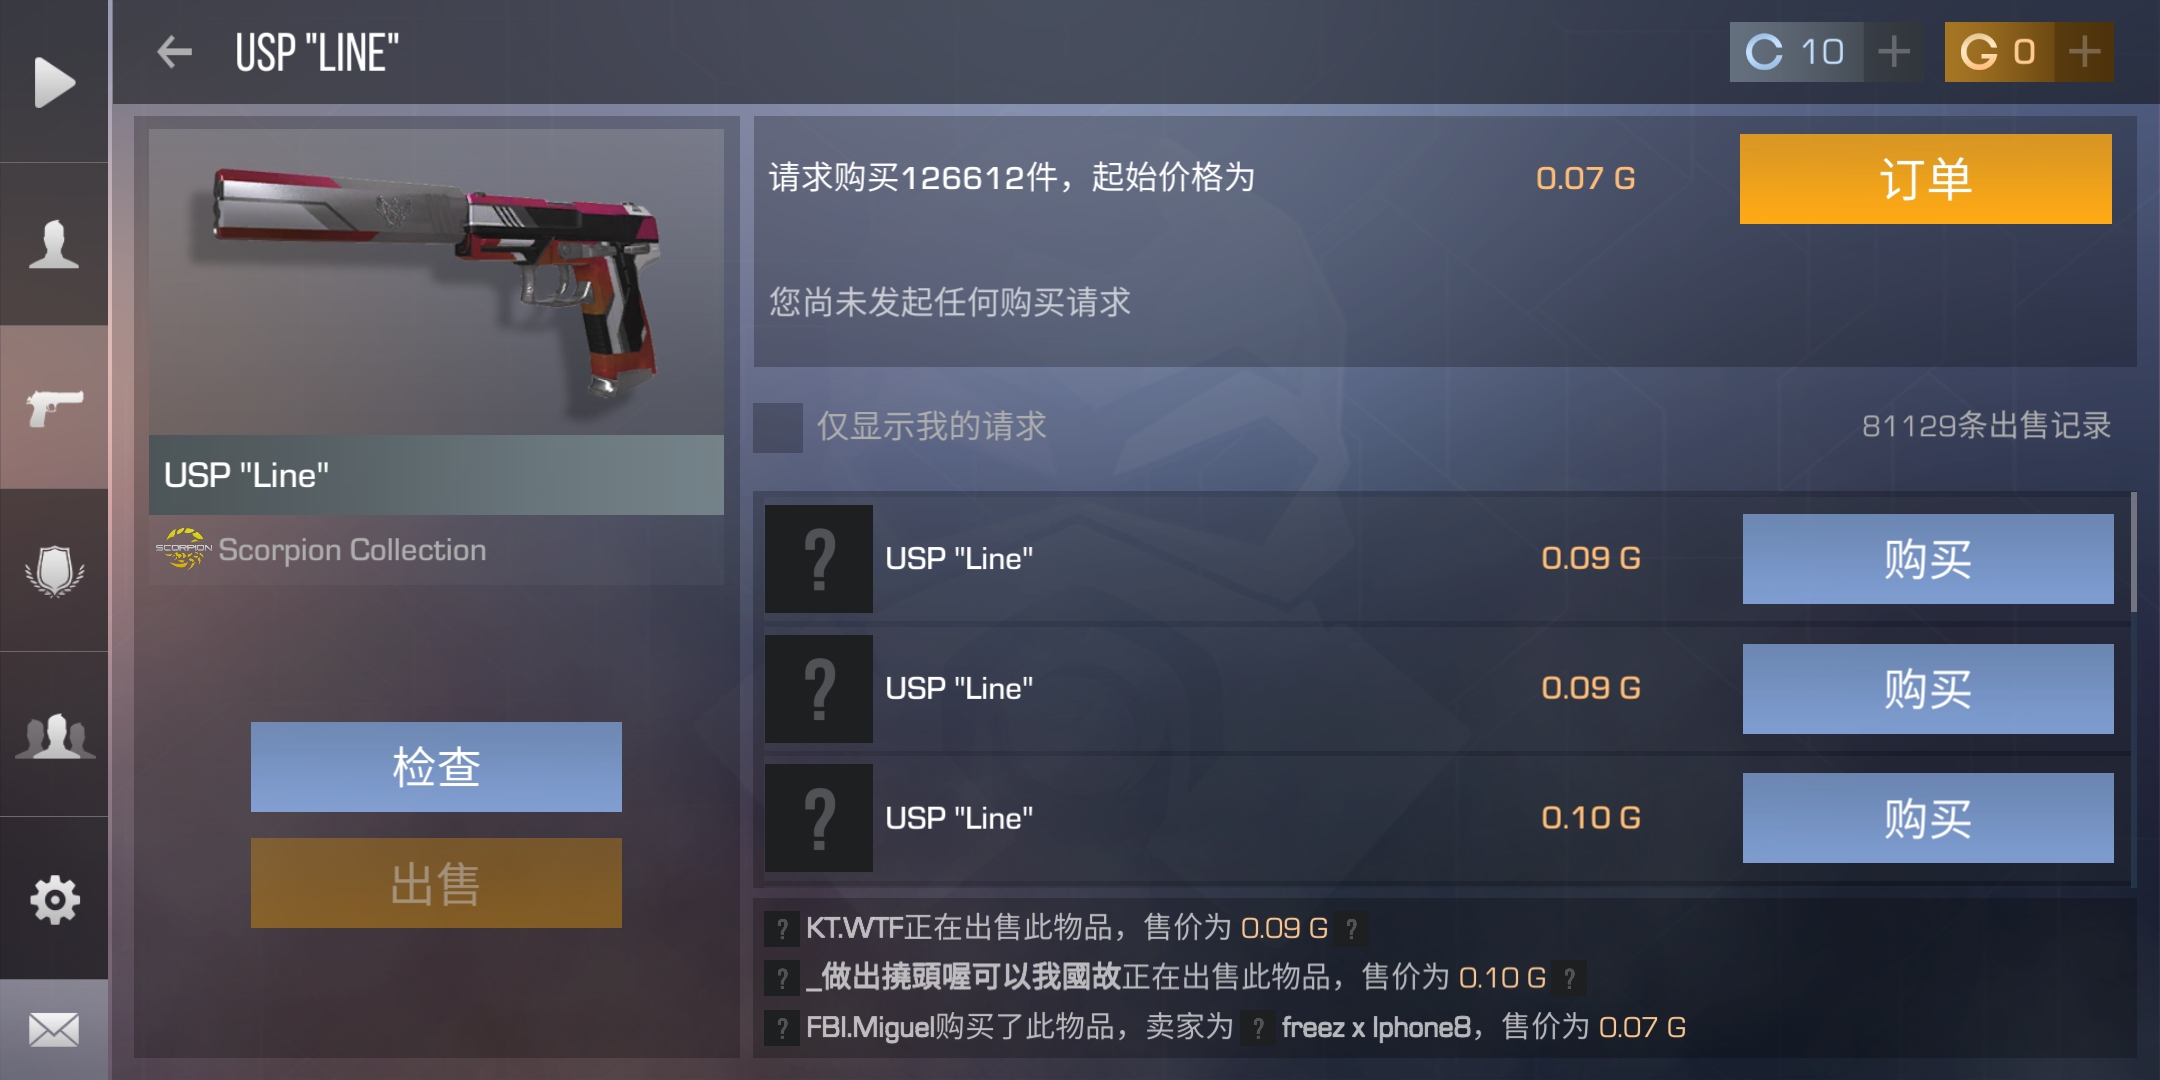Click the second listing's question mark thumbnail

coord(819,689)
